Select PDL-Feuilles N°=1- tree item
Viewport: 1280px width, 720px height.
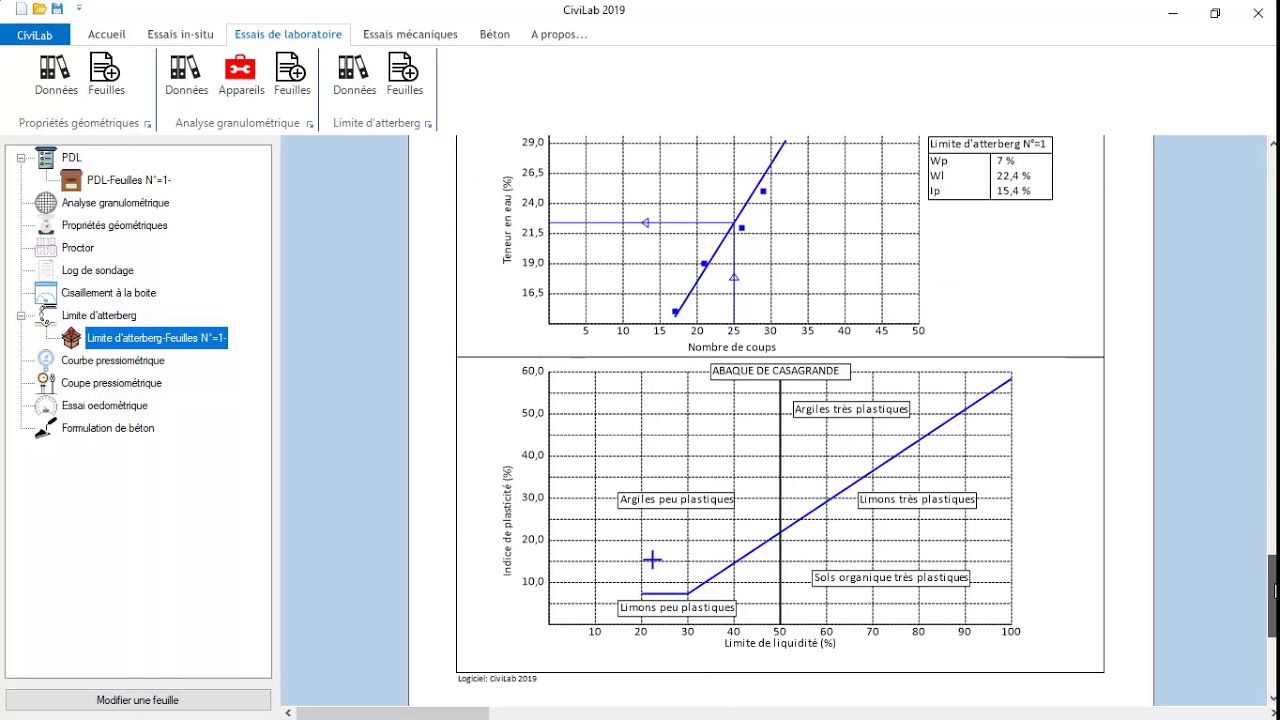tap(129, 180)
